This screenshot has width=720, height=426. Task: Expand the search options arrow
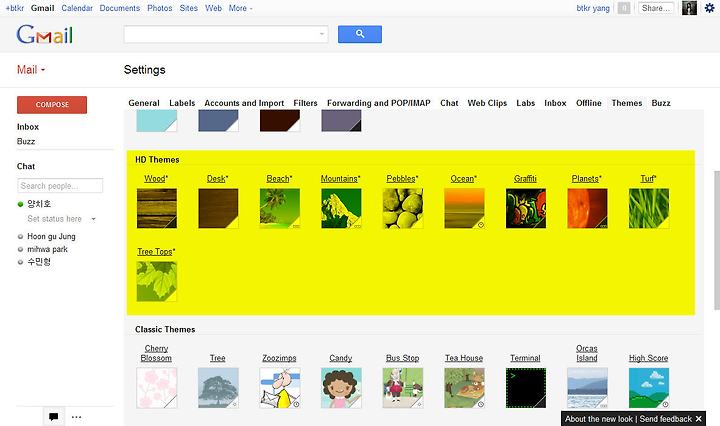pyautogui.click(x=321, y=34)
